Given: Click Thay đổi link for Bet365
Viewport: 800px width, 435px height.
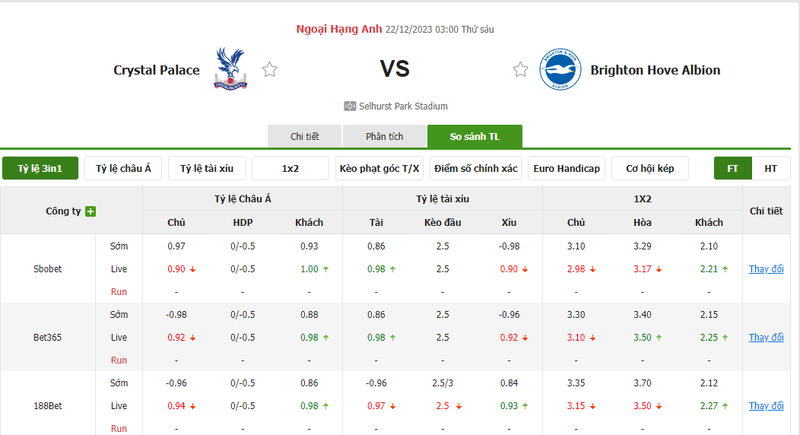Looking at the screenshot, I should point(766,337).
